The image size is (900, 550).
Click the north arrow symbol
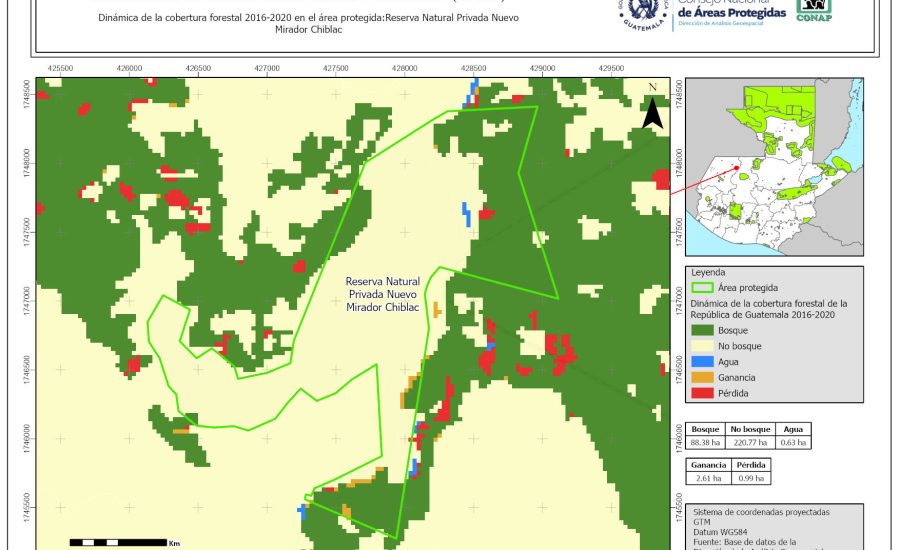652,106
